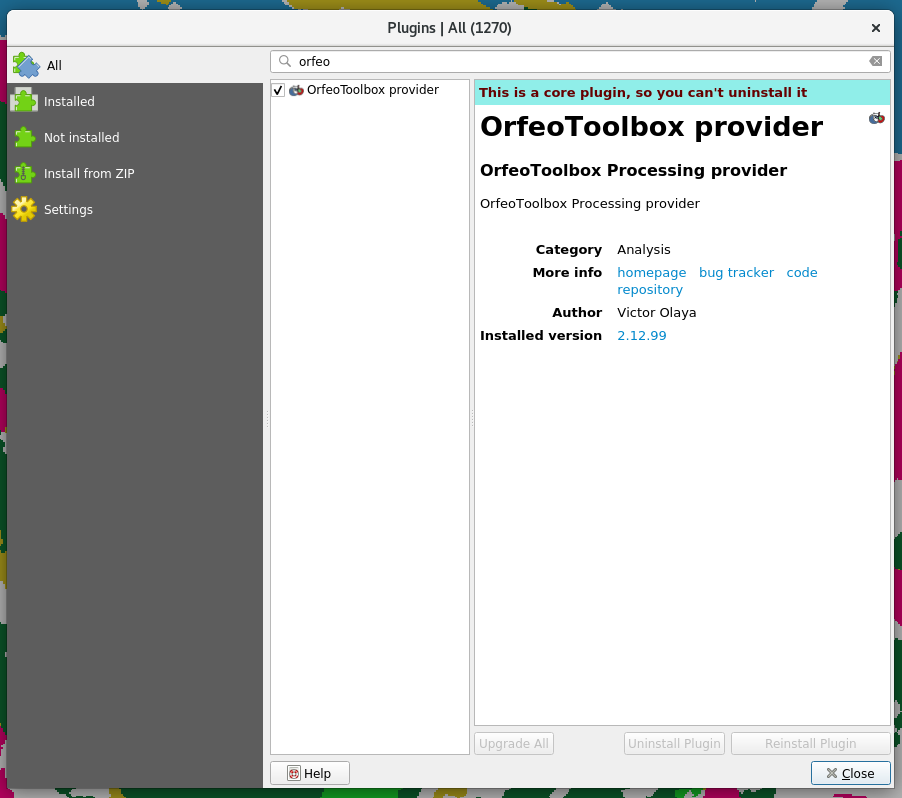Click the OrfeoToolbox logo in details panel
The image size is (902, 798).
coord(876,118)
